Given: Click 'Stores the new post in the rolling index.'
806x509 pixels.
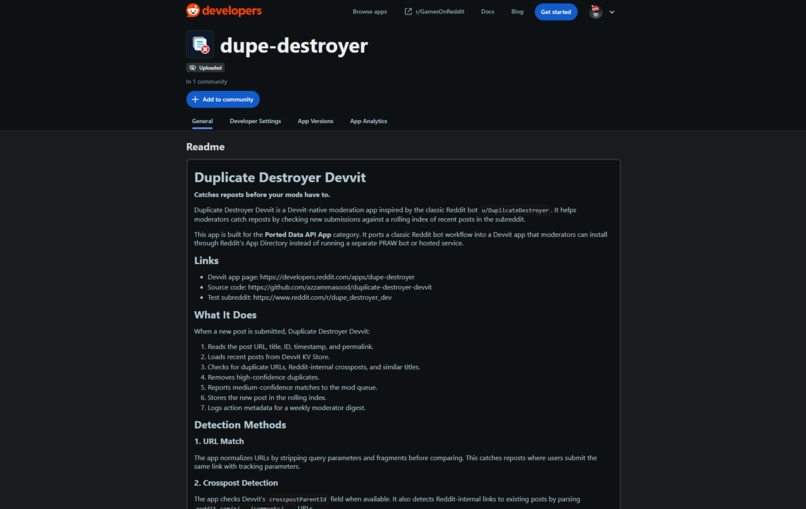Looking at the screenshot, I should click(267, 397).
